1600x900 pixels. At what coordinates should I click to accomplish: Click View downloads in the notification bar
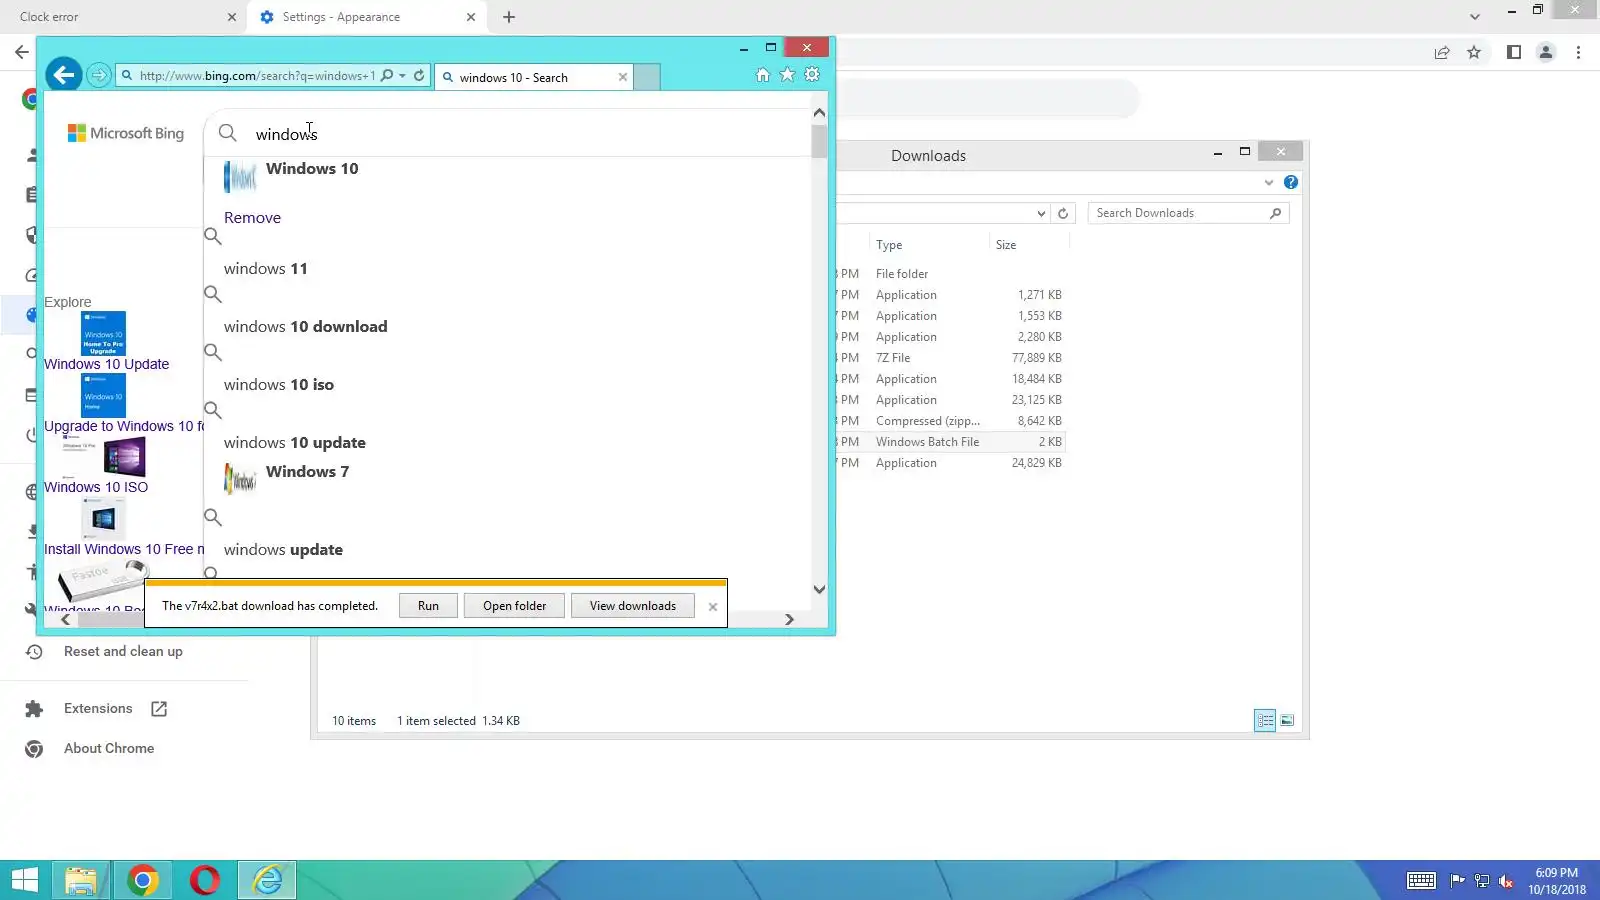point(632,606)
